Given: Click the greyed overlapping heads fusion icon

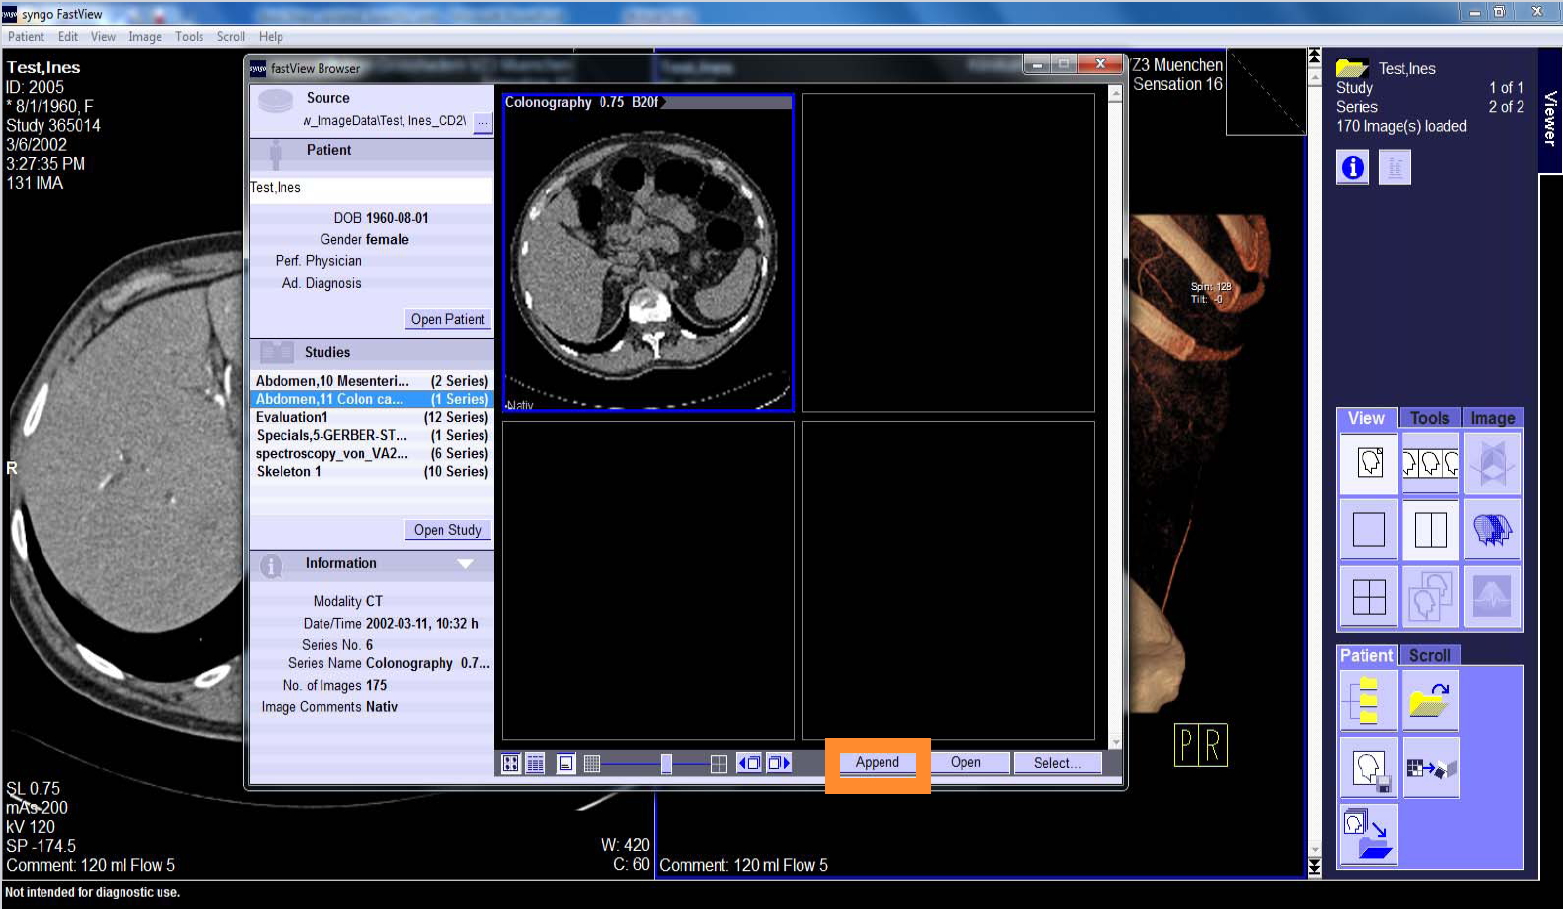Looking at the screenshot, I should pyautogui.click(x=1430, y=597).
